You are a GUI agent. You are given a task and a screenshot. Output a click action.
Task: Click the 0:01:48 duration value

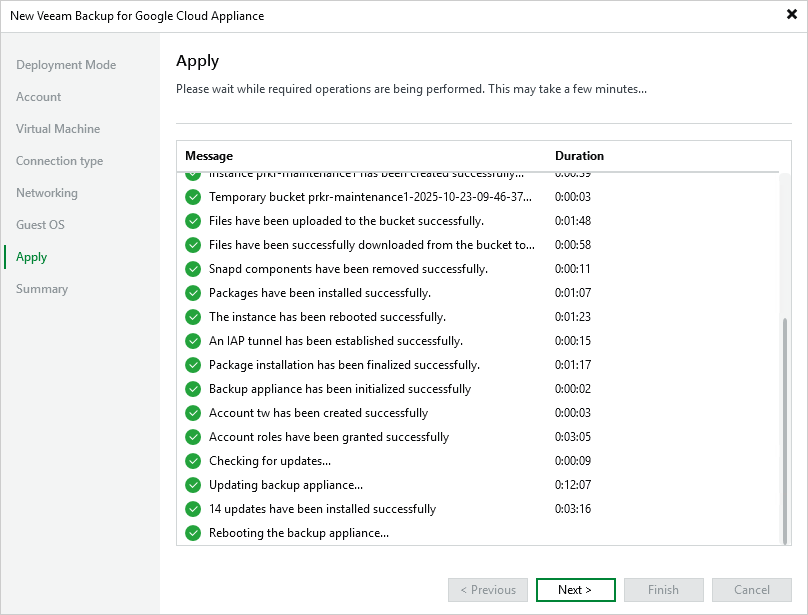coord(573,221)
